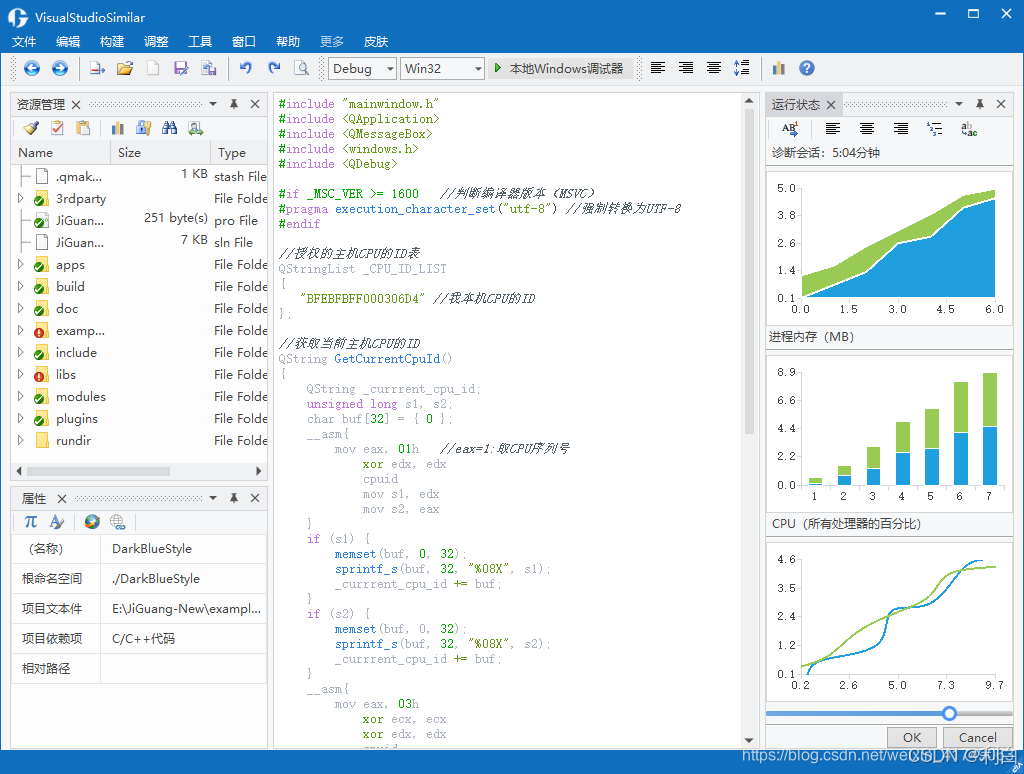
Task: Click the DarkBlueStyle name value field
Action: click(184, 549)
